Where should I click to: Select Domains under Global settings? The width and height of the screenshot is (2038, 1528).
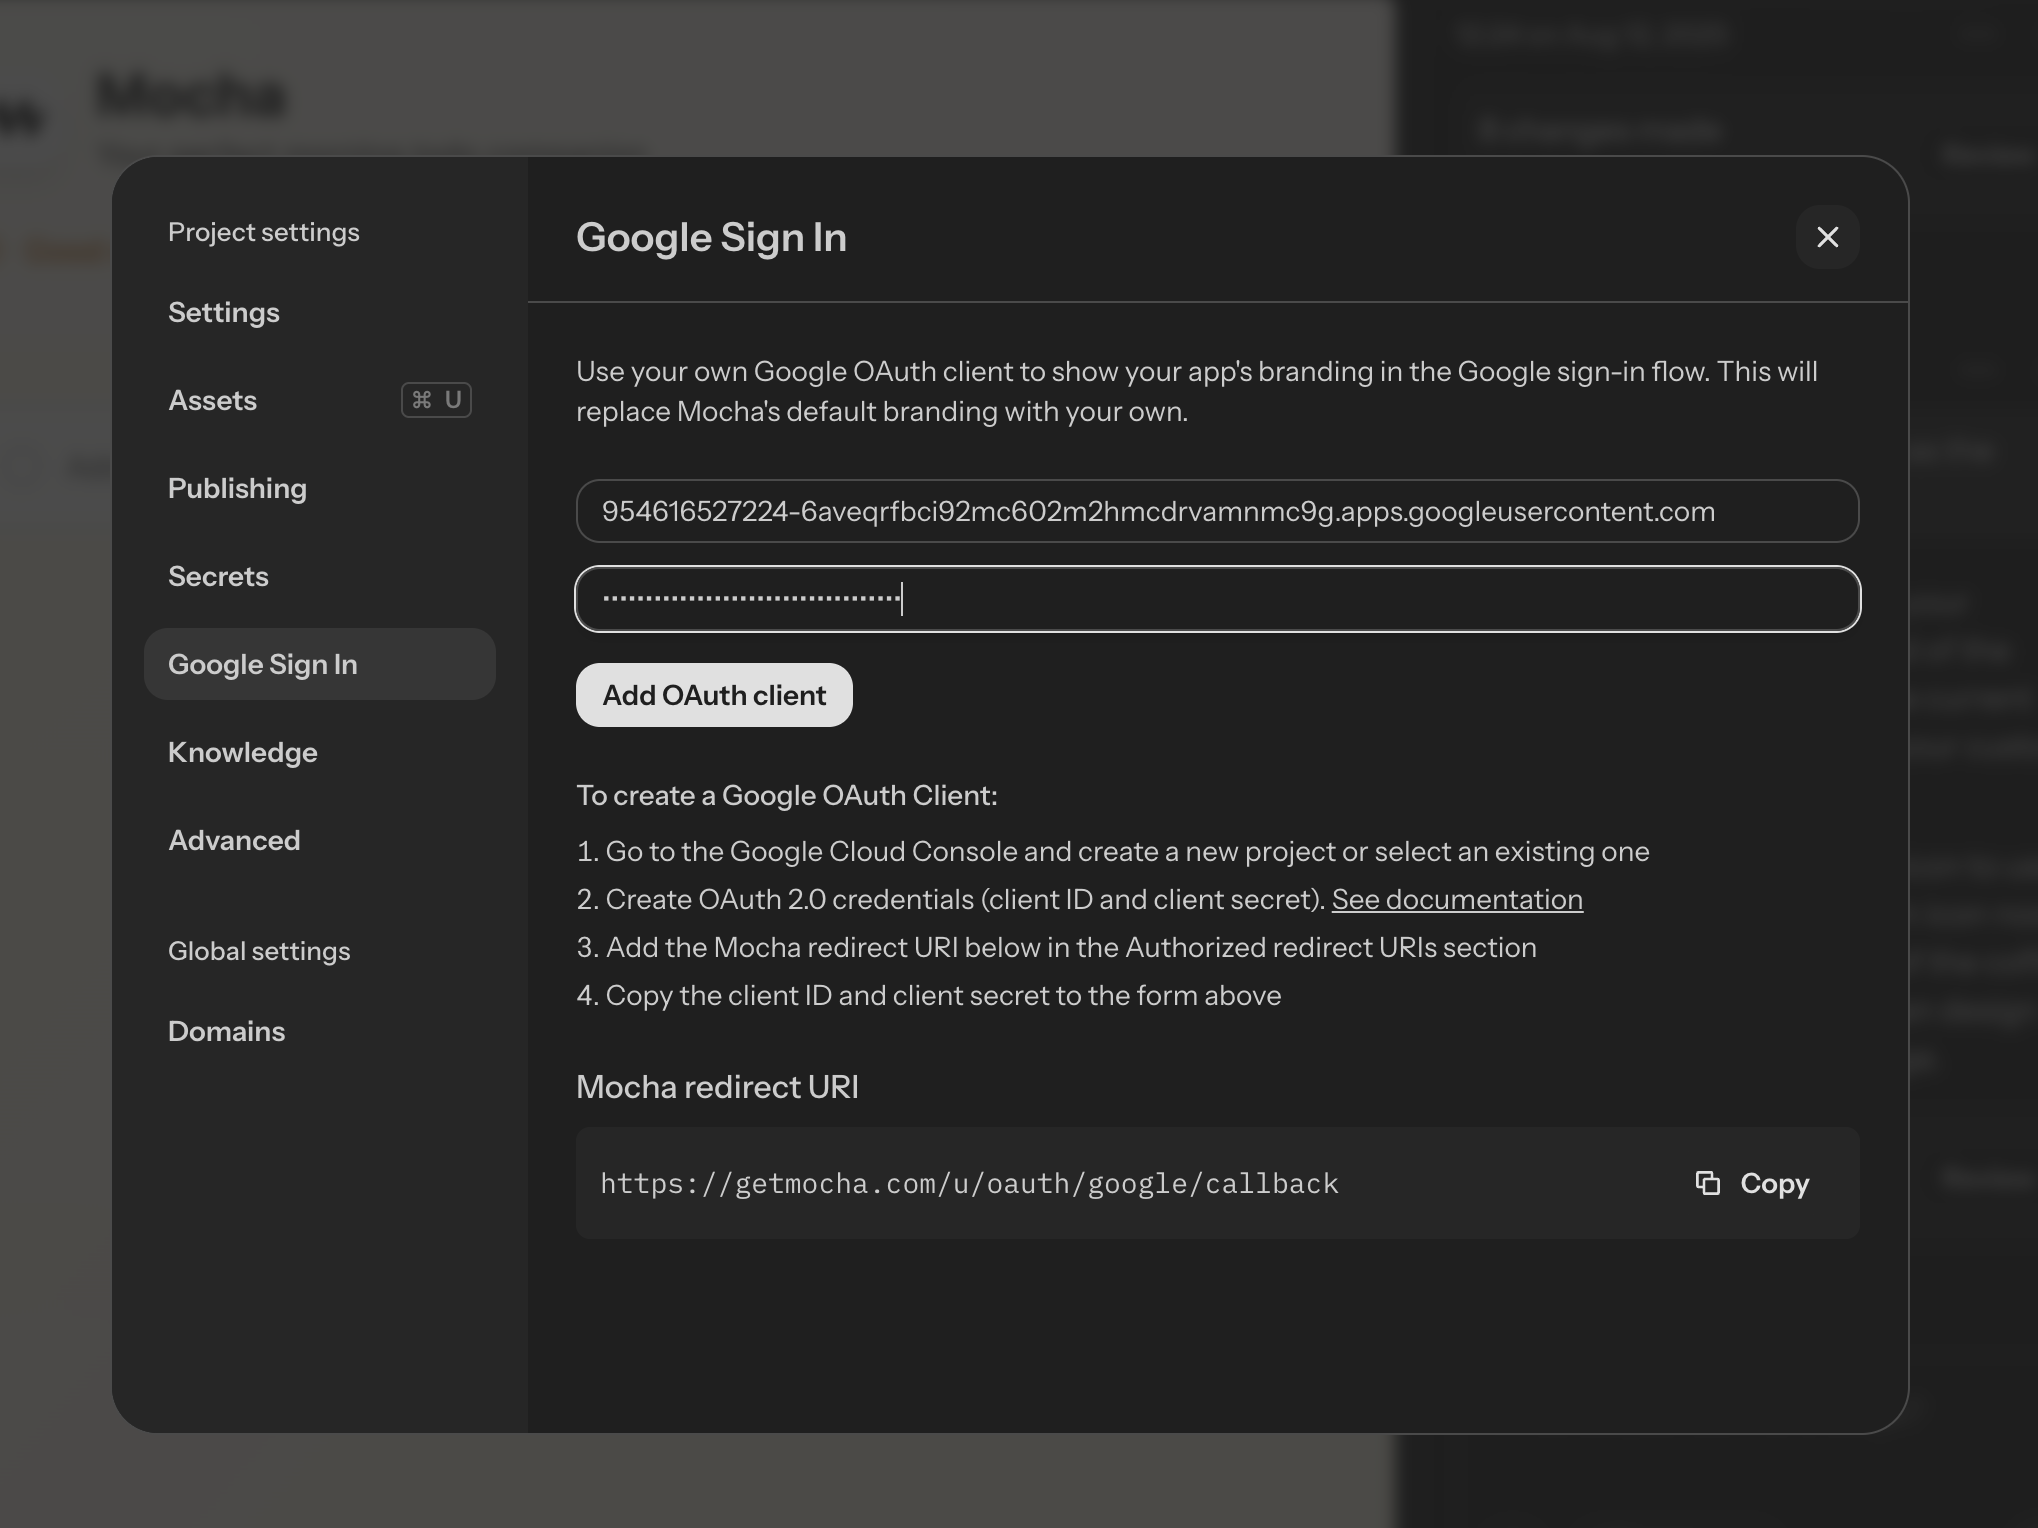click(226, 1031)
